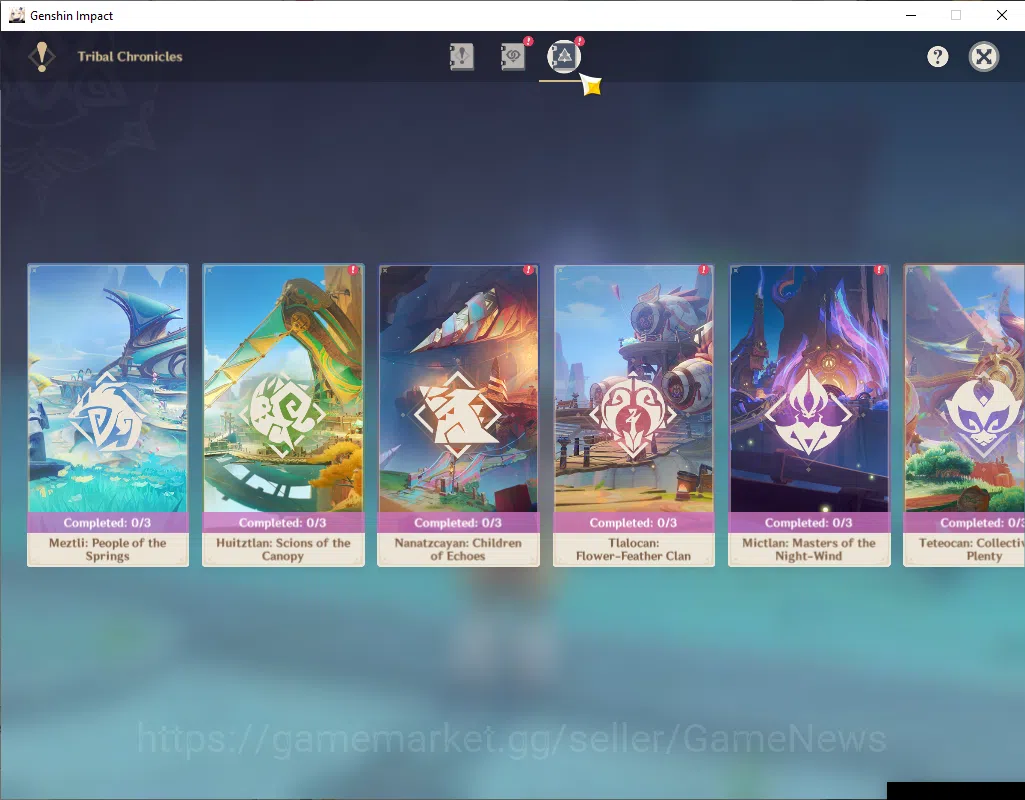The height and width of the screenshot is (800, 1025).
Task: Open Tlalocan: Flower-Feather Clan card
Action: [633, 415]
